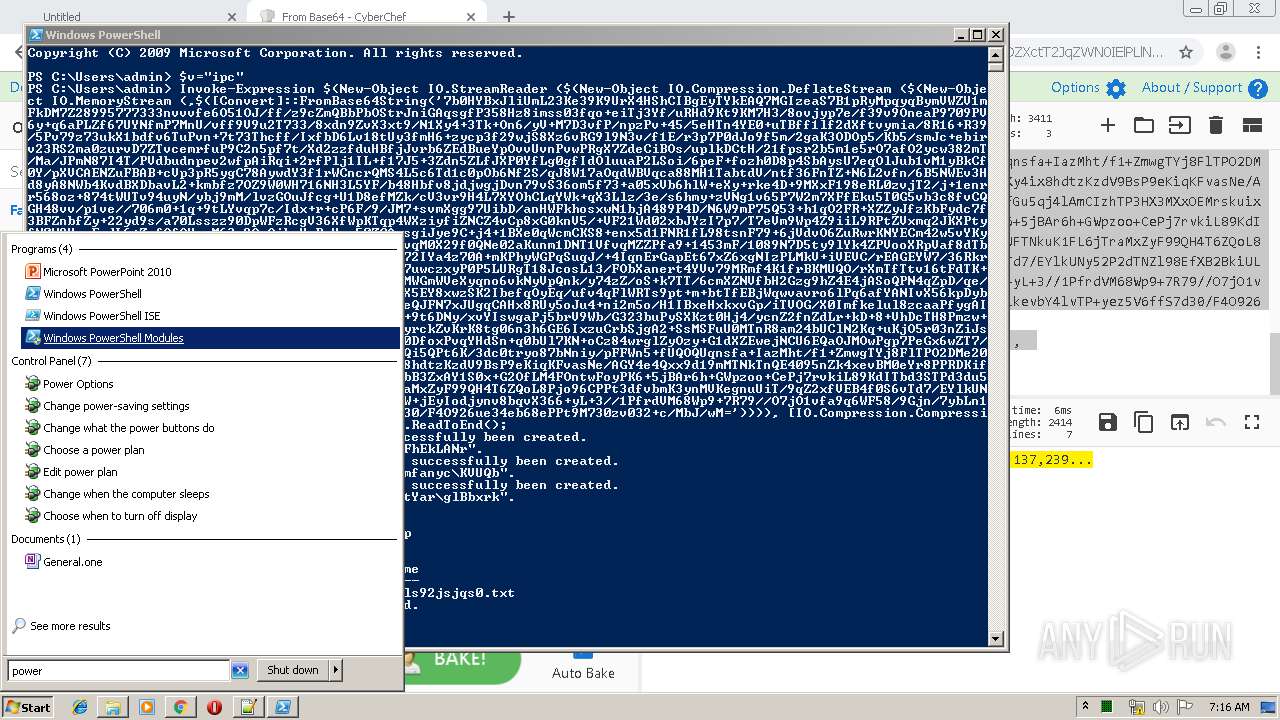
Task: Click the BAKE! button
Action: [460, 661]
